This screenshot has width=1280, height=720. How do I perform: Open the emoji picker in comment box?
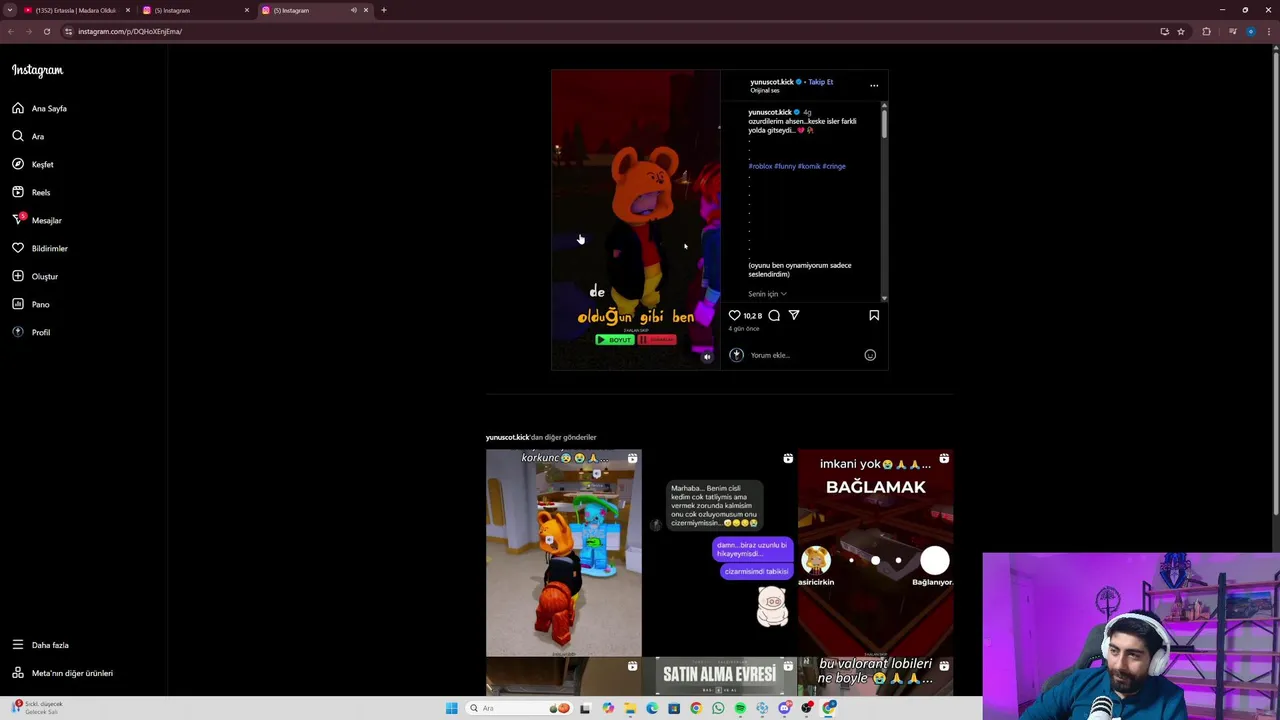(x=870, y=355)
